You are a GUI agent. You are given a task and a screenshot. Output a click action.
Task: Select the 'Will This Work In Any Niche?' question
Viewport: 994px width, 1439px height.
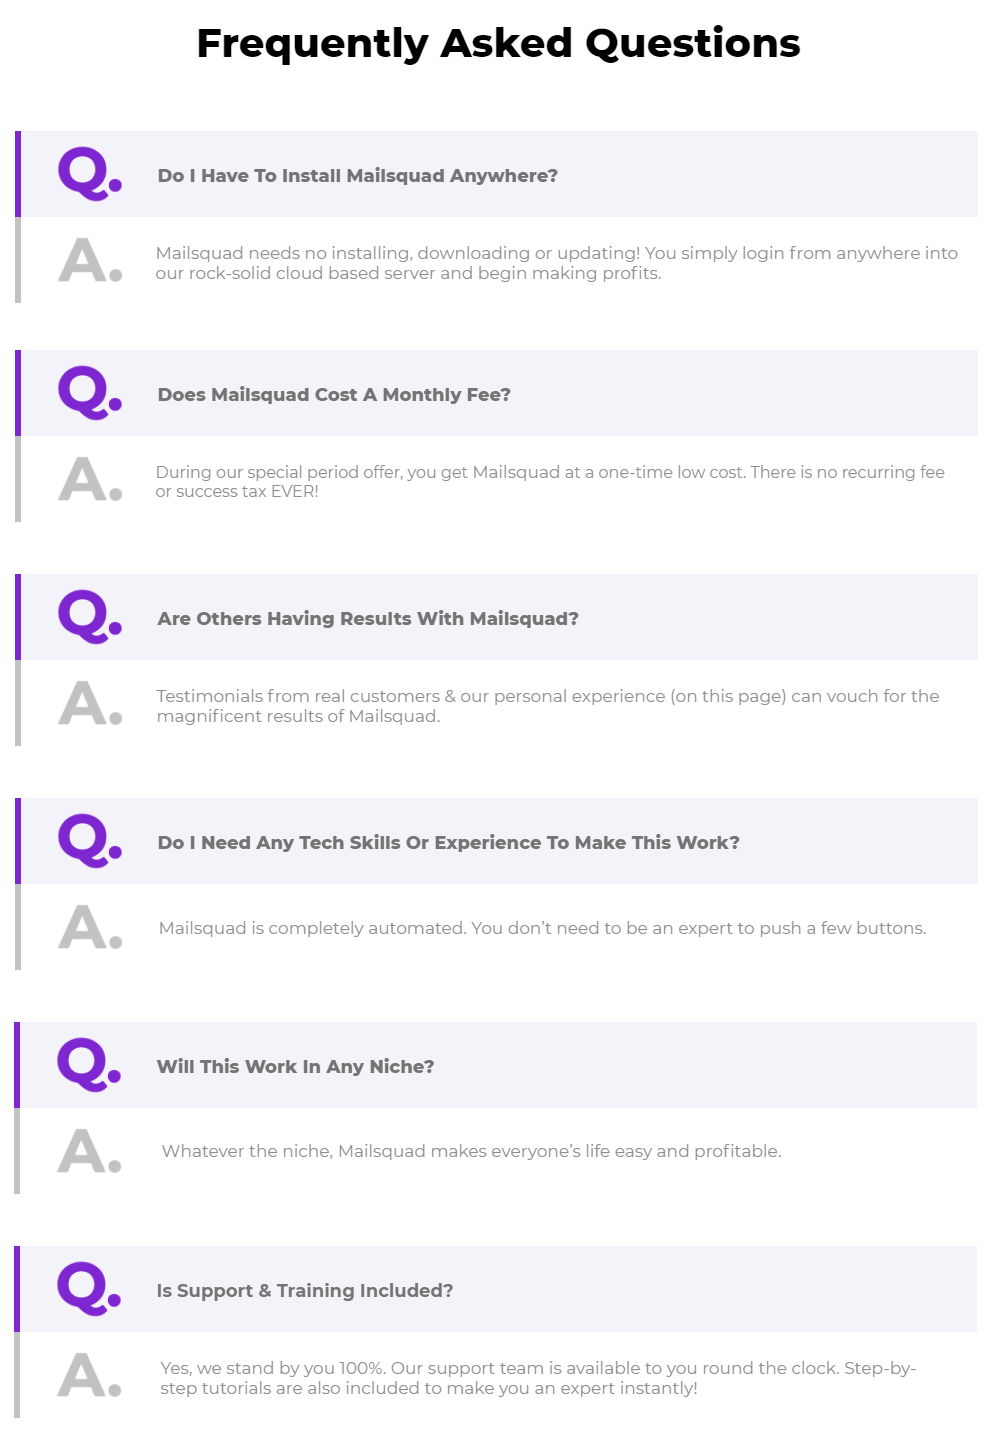tap(496, 1065)
